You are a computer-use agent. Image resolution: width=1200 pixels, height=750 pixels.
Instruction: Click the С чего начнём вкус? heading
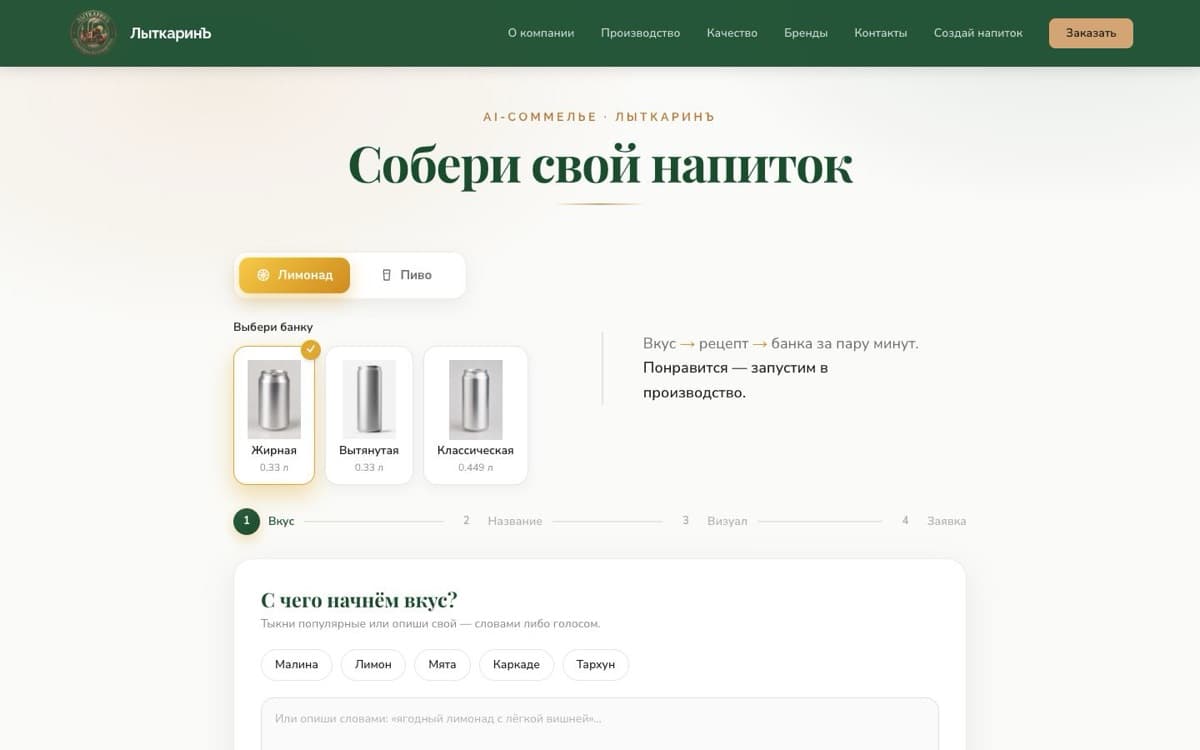pyautogui.click(x=359, y=600)
